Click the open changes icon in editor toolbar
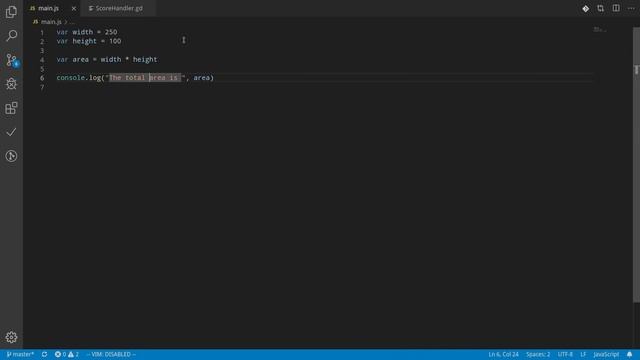Screen dimensions: 640x360 click(600, 9)
